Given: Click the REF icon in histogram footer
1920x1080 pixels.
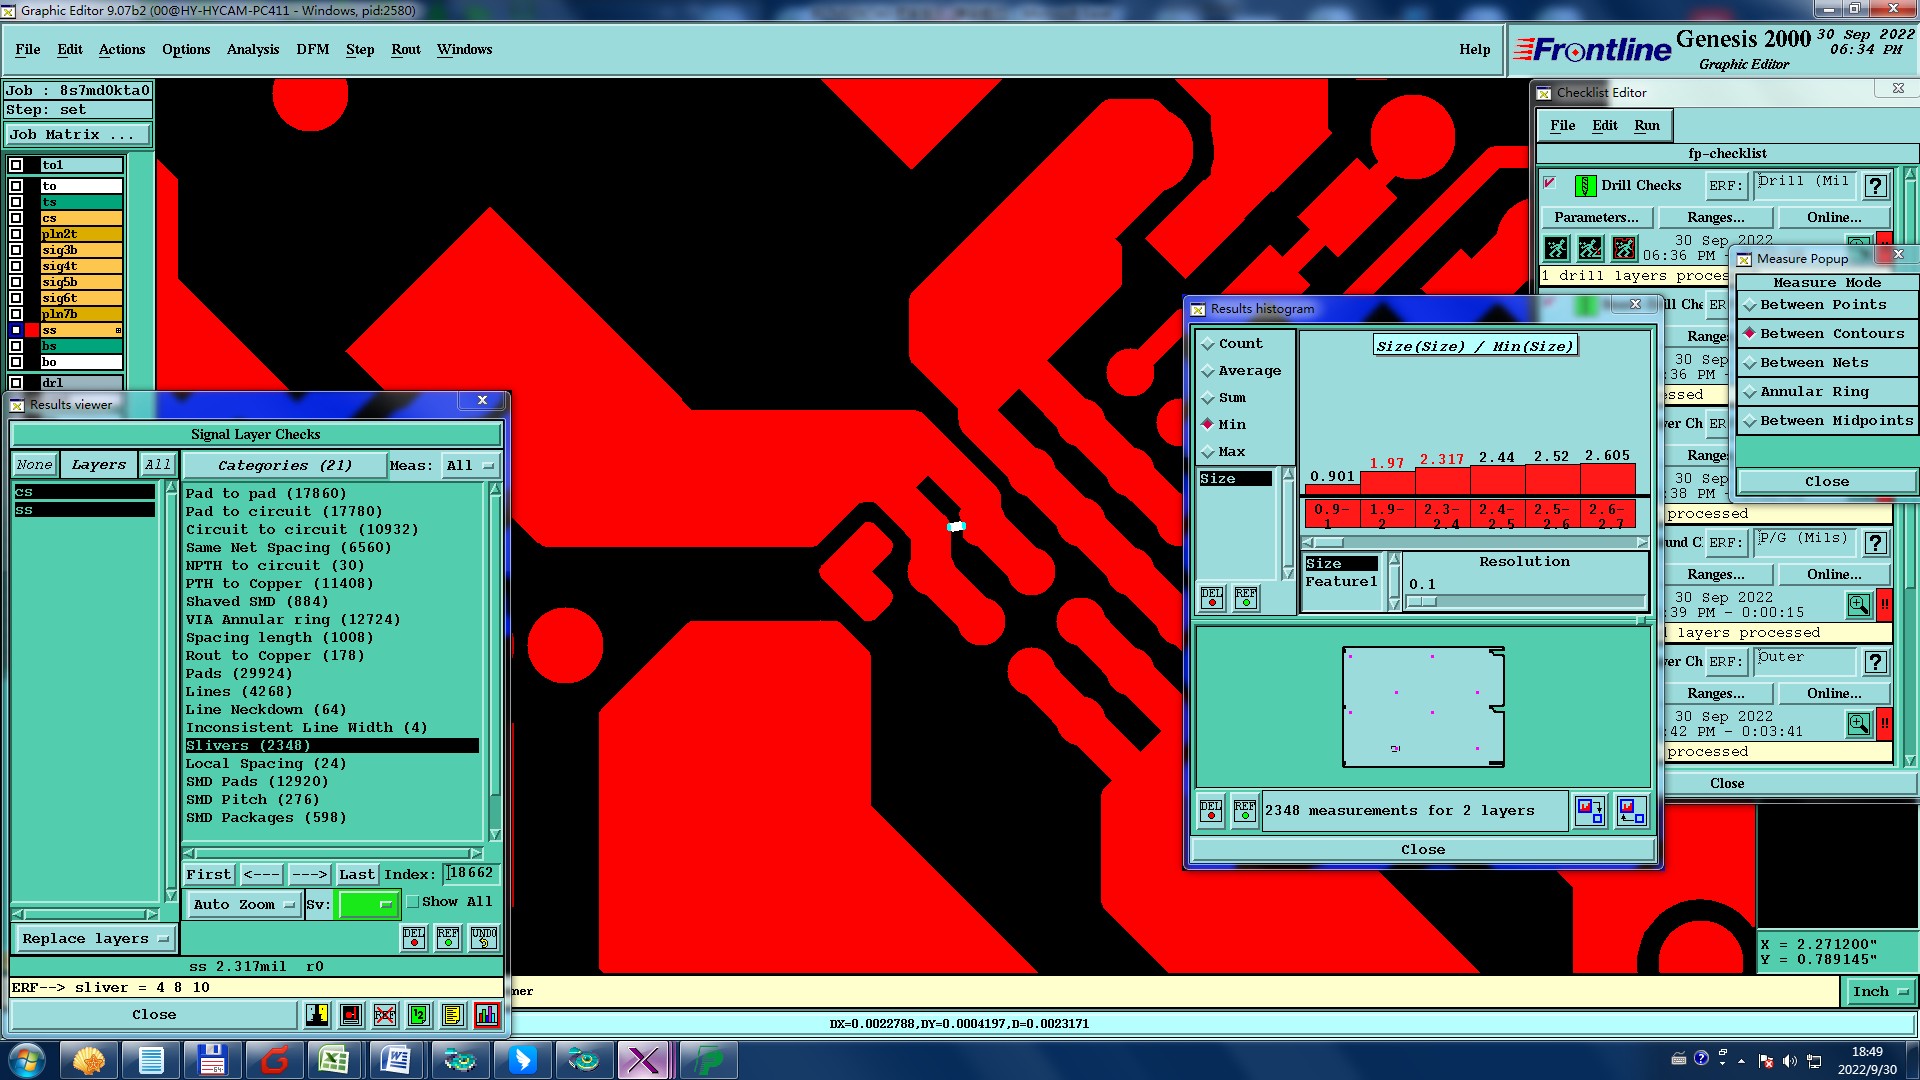Looking at the screenshot, I should [1244, 810].
